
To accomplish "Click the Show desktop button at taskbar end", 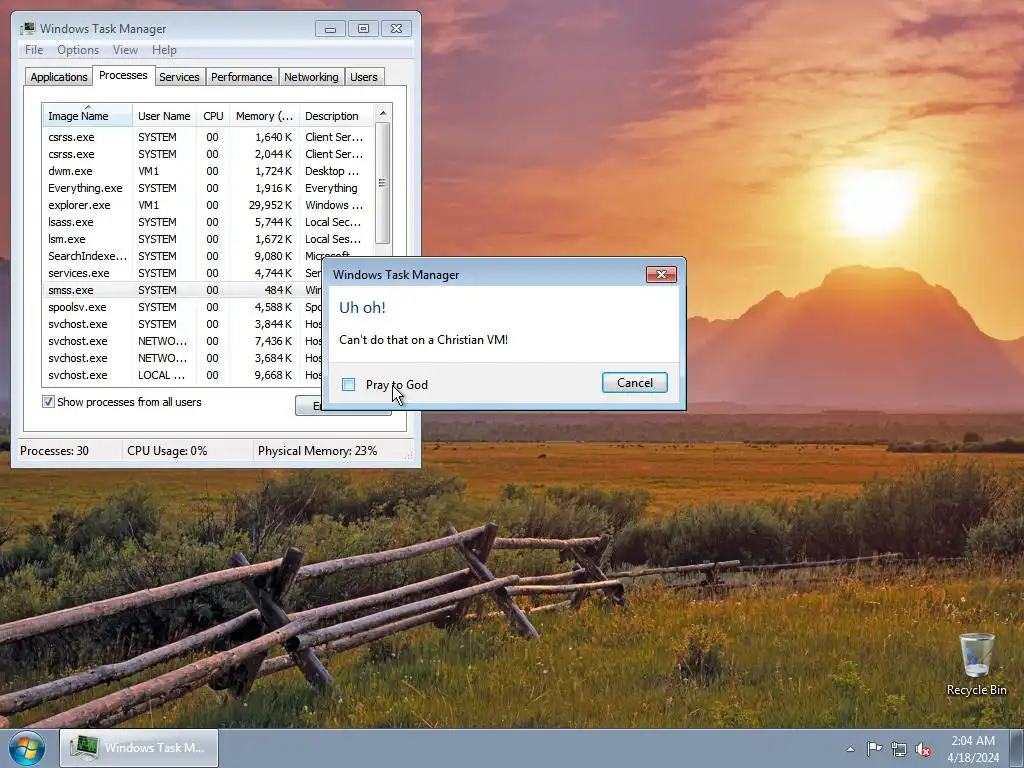I will pos(1018,748).
